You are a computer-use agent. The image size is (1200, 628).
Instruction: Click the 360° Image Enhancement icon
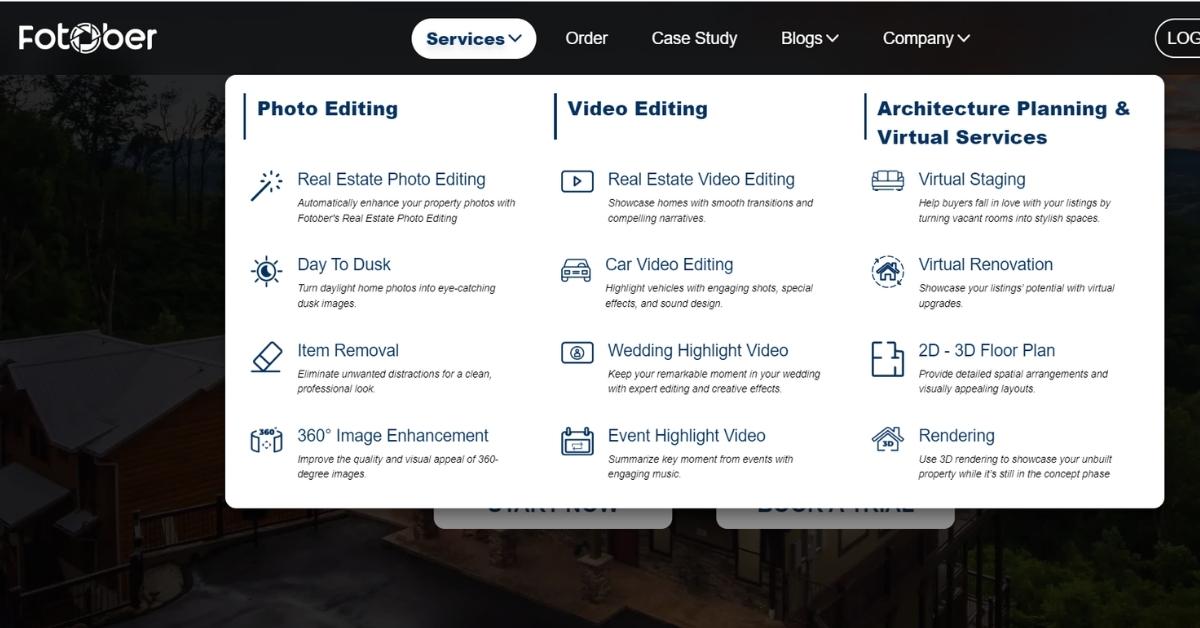266,441
